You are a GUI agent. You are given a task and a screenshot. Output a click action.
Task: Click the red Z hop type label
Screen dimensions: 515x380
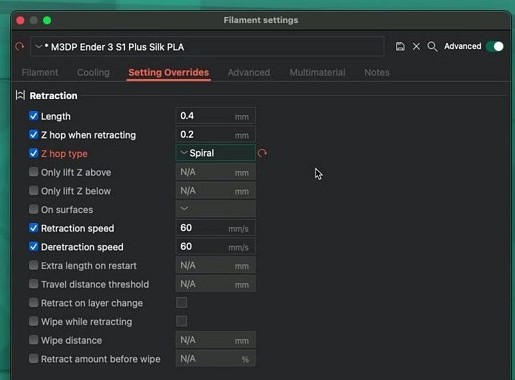click(64, 154)
